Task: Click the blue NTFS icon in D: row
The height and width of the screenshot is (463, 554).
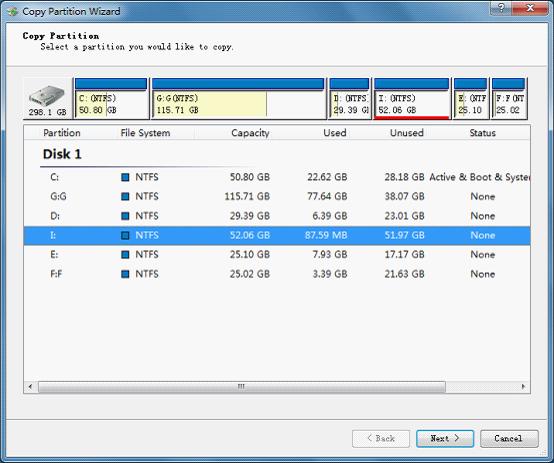Action: pos(125,216)
